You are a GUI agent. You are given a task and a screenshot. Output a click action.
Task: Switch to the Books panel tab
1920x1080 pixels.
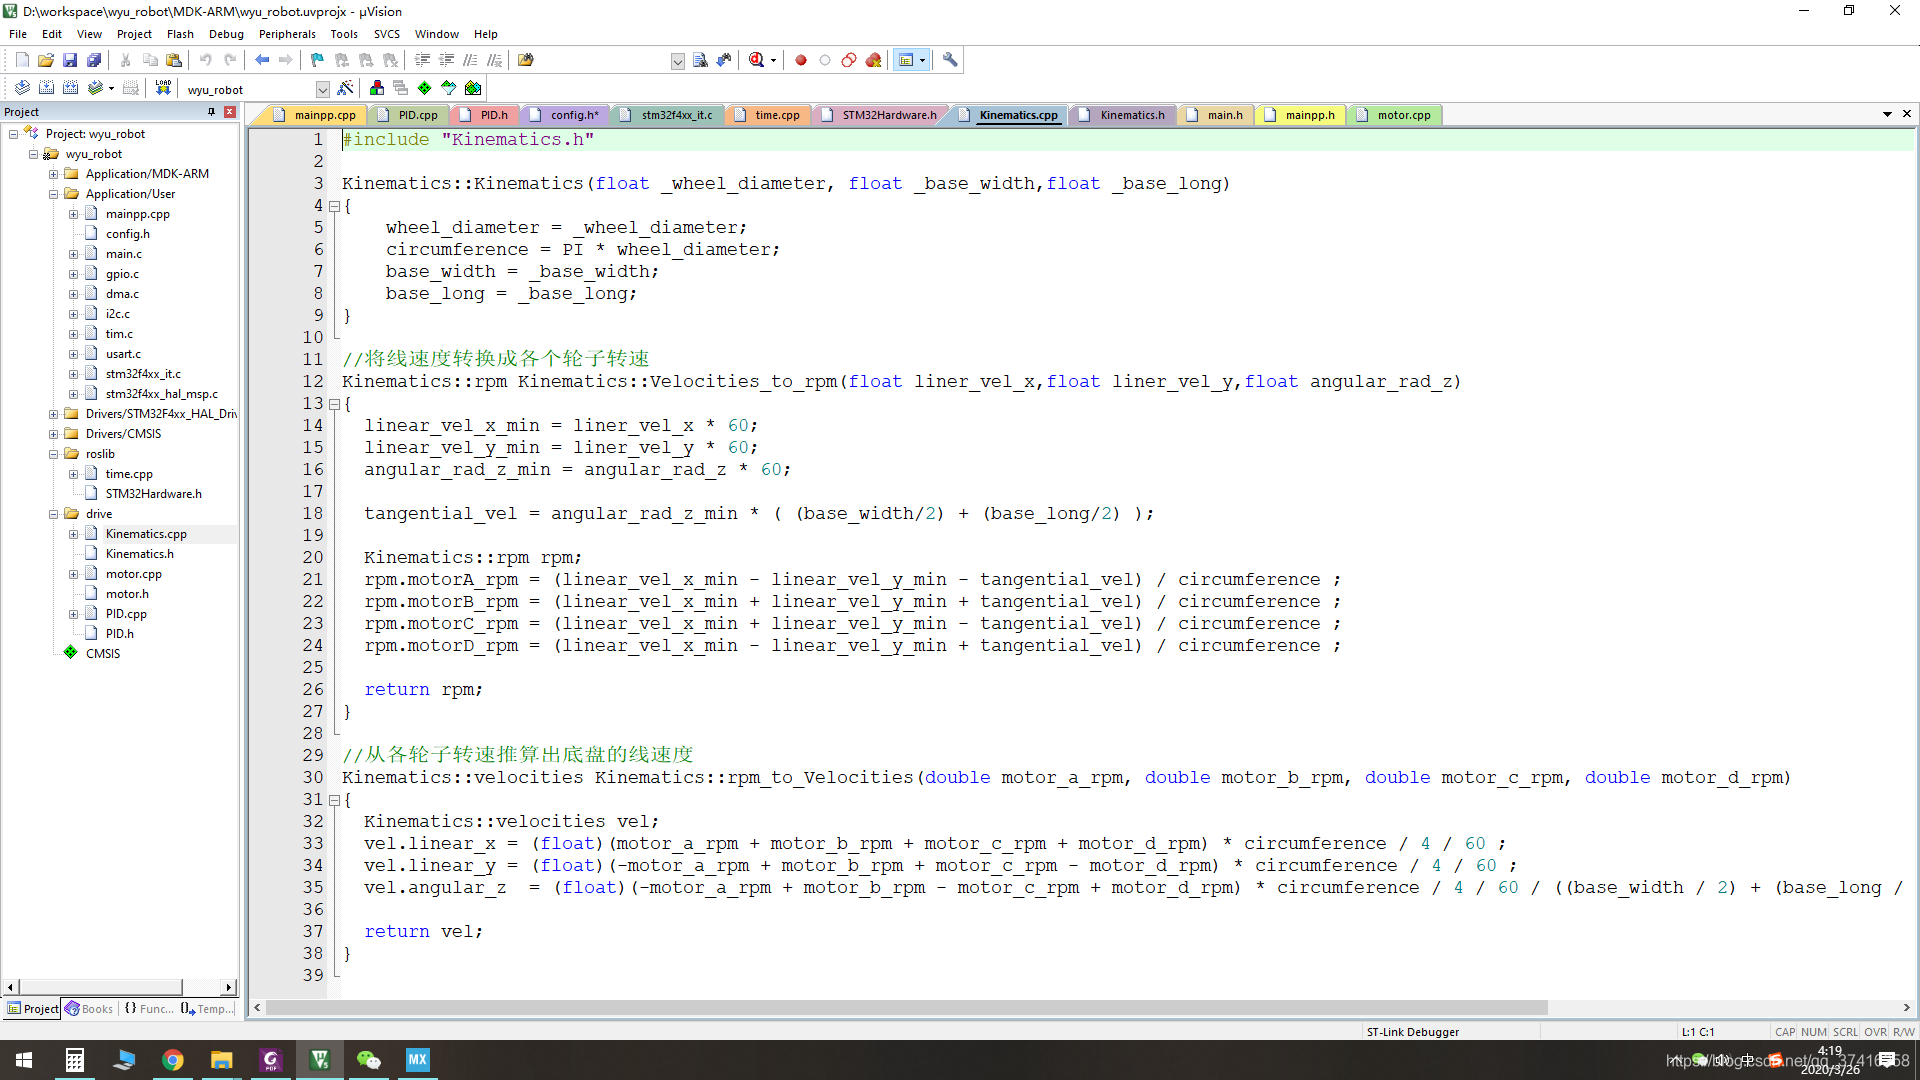click(x=89, y=1009)
